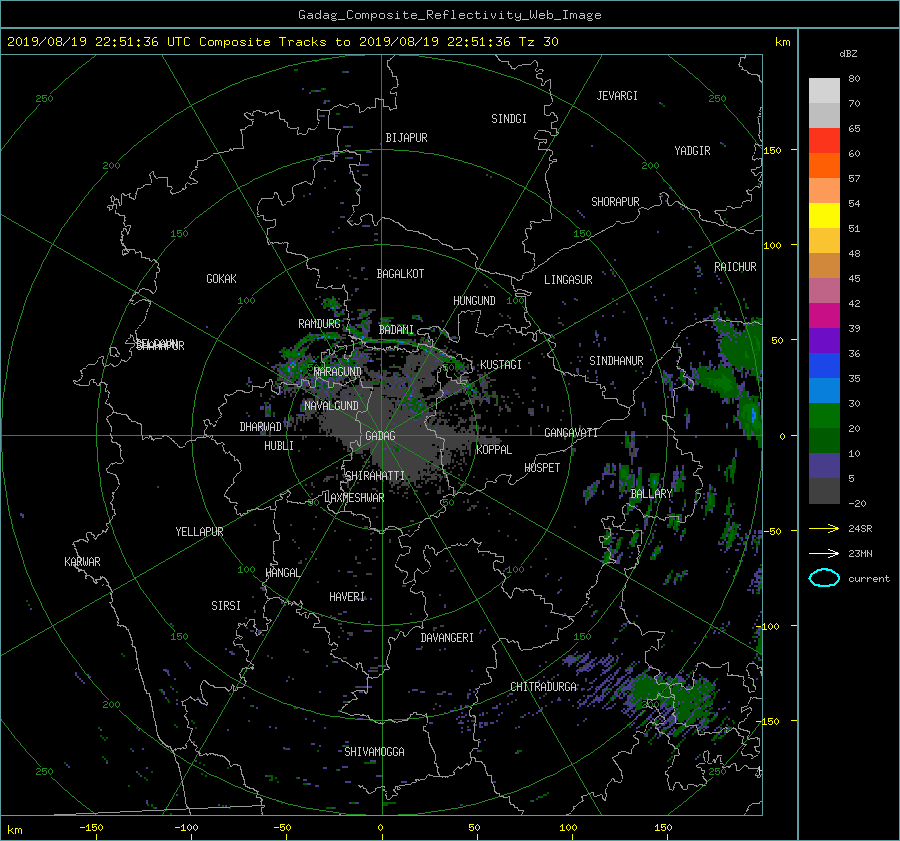Click the purple 39 dBZ color swatch
Image resolution: width=900 pixels, height=841 pixels.
pyautogui.click(x=824, y=340)
